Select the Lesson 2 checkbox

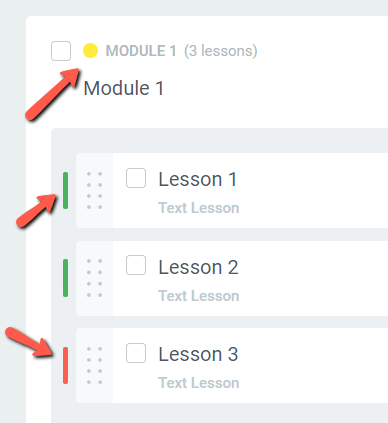click(136, 265)
